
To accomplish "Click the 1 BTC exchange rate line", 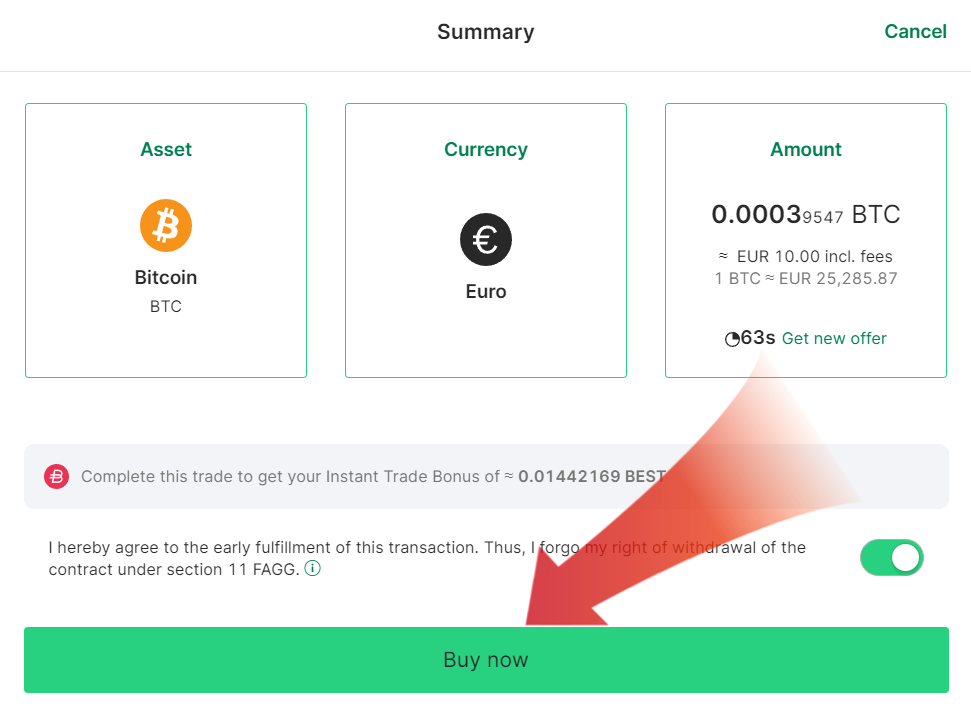I will pos(806,278).
